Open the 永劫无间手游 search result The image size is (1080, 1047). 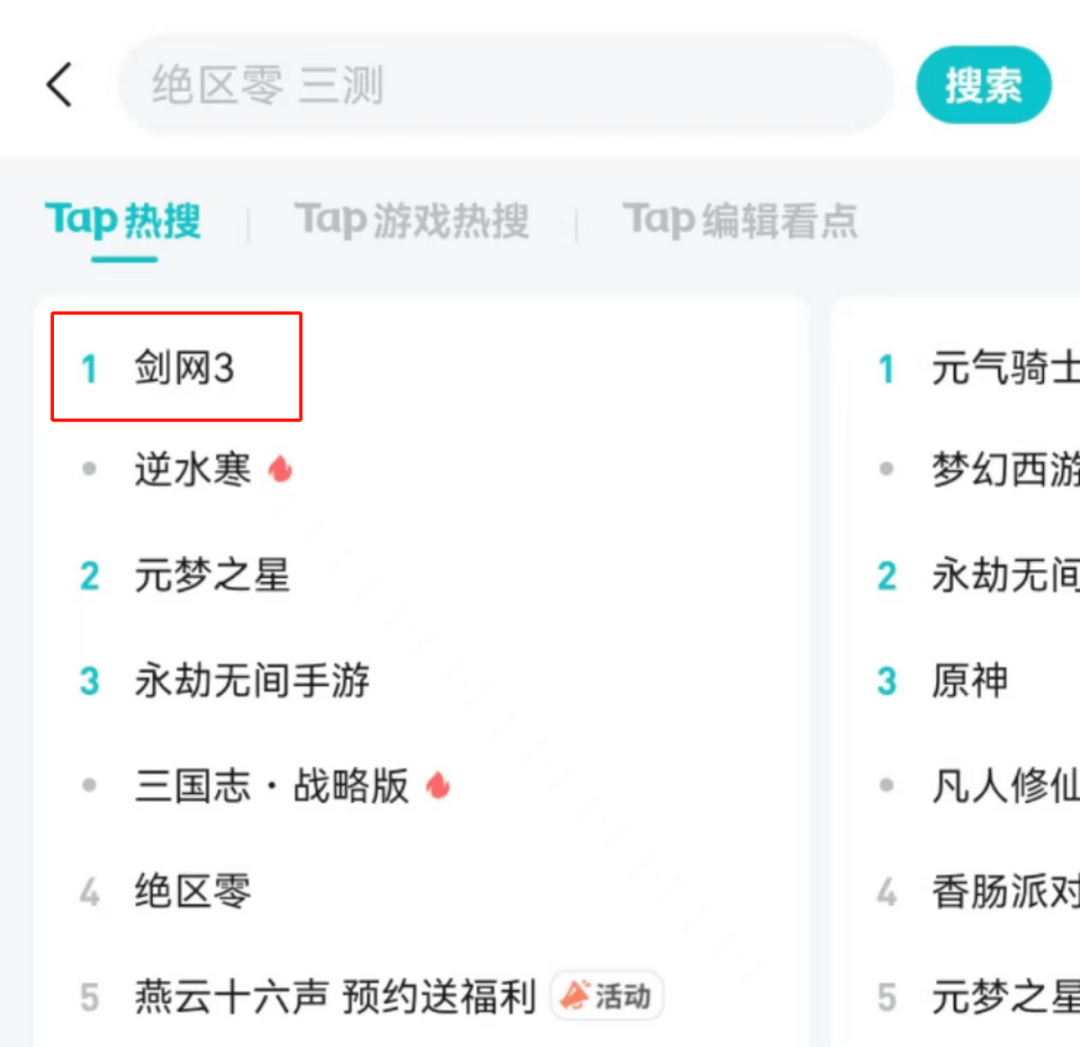[x=252, y=681]
